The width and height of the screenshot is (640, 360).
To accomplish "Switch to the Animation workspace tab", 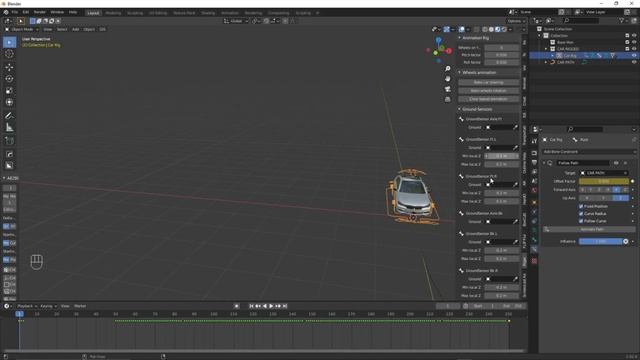I will pos(230,13).
